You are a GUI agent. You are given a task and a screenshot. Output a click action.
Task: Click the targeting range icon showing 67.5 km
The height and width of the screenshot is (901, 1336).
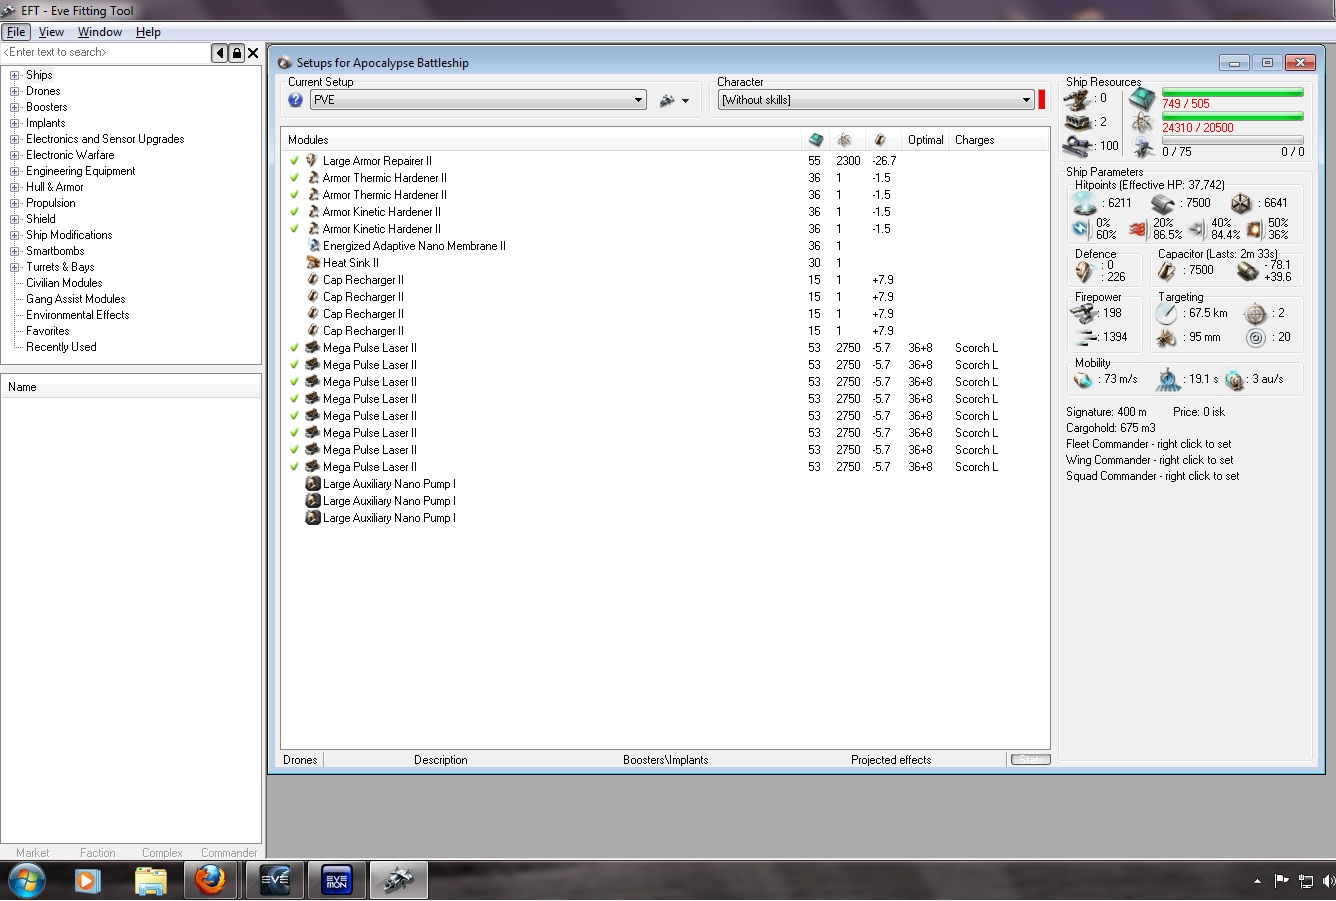pos(1166,313)
